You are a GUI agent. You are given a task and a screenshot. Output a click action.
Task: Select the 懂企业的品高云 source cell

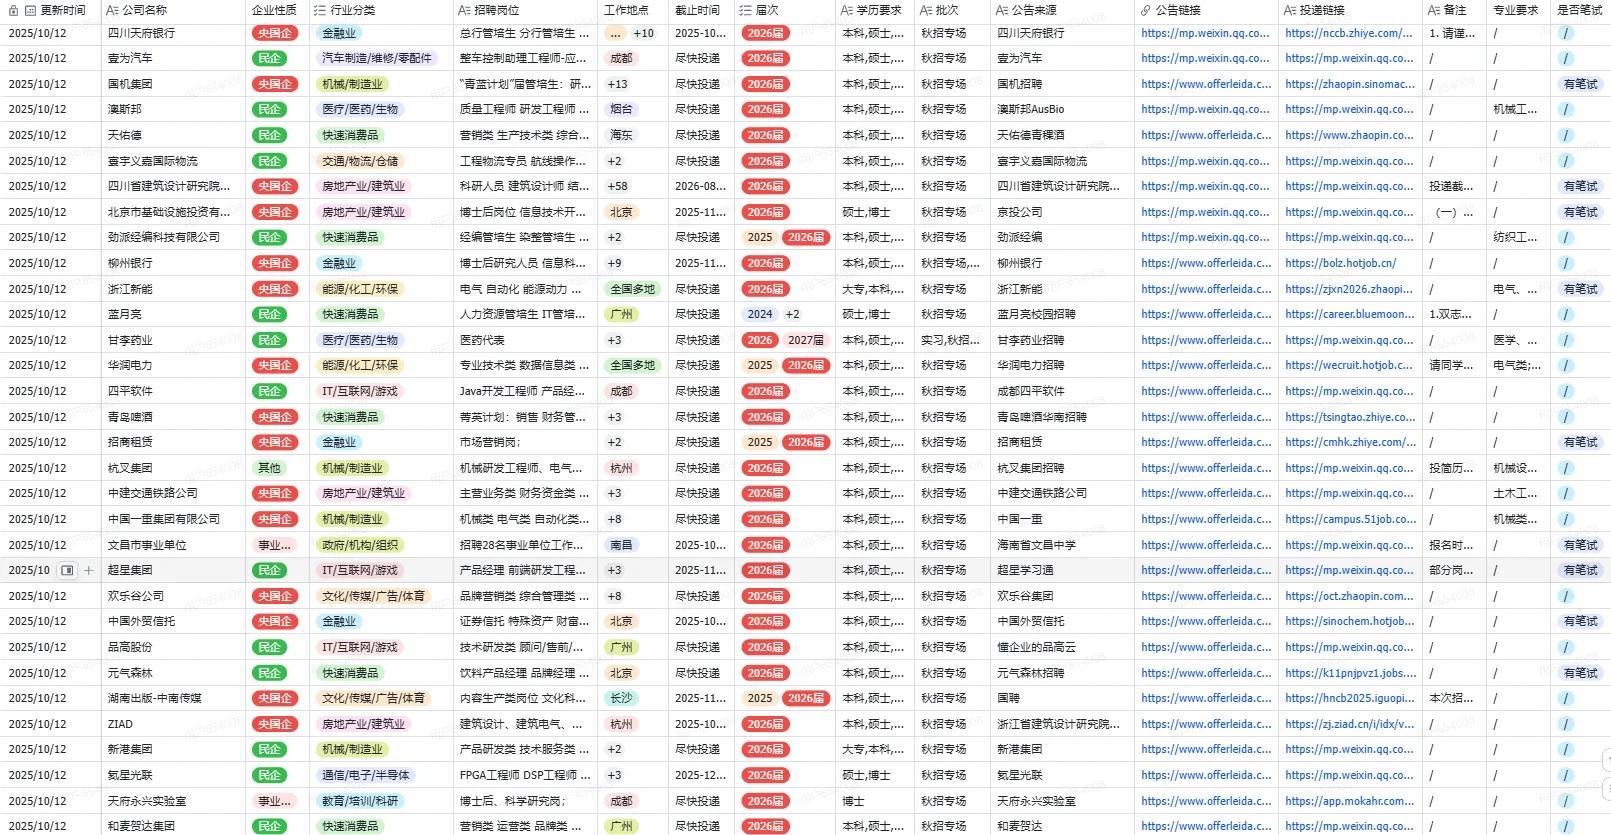coord(1063,647)
